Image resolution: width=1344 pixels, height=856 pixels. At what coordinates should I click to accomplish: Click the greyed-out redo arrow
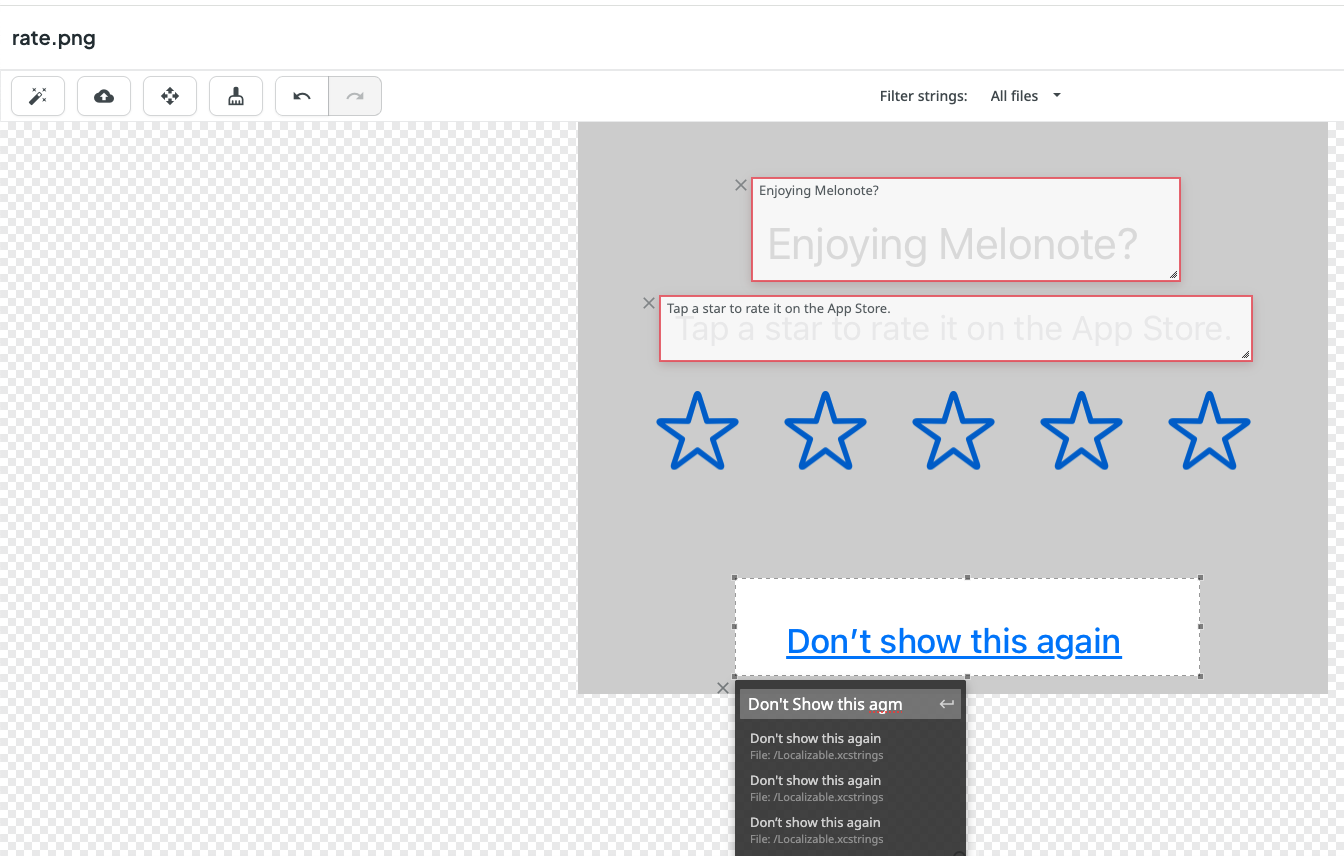pos(355,96)
